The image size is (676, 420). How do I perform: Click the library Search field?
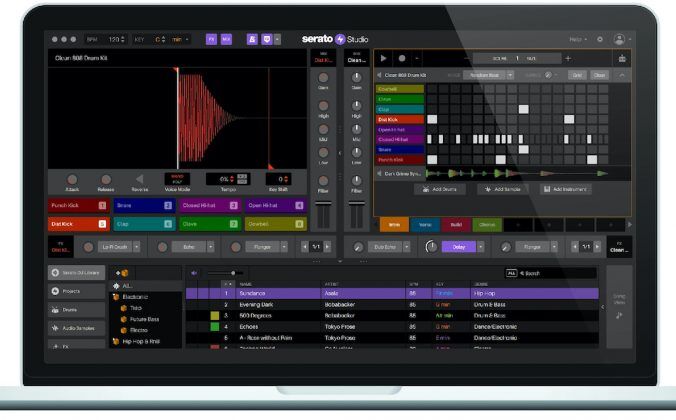coord(557,273)
